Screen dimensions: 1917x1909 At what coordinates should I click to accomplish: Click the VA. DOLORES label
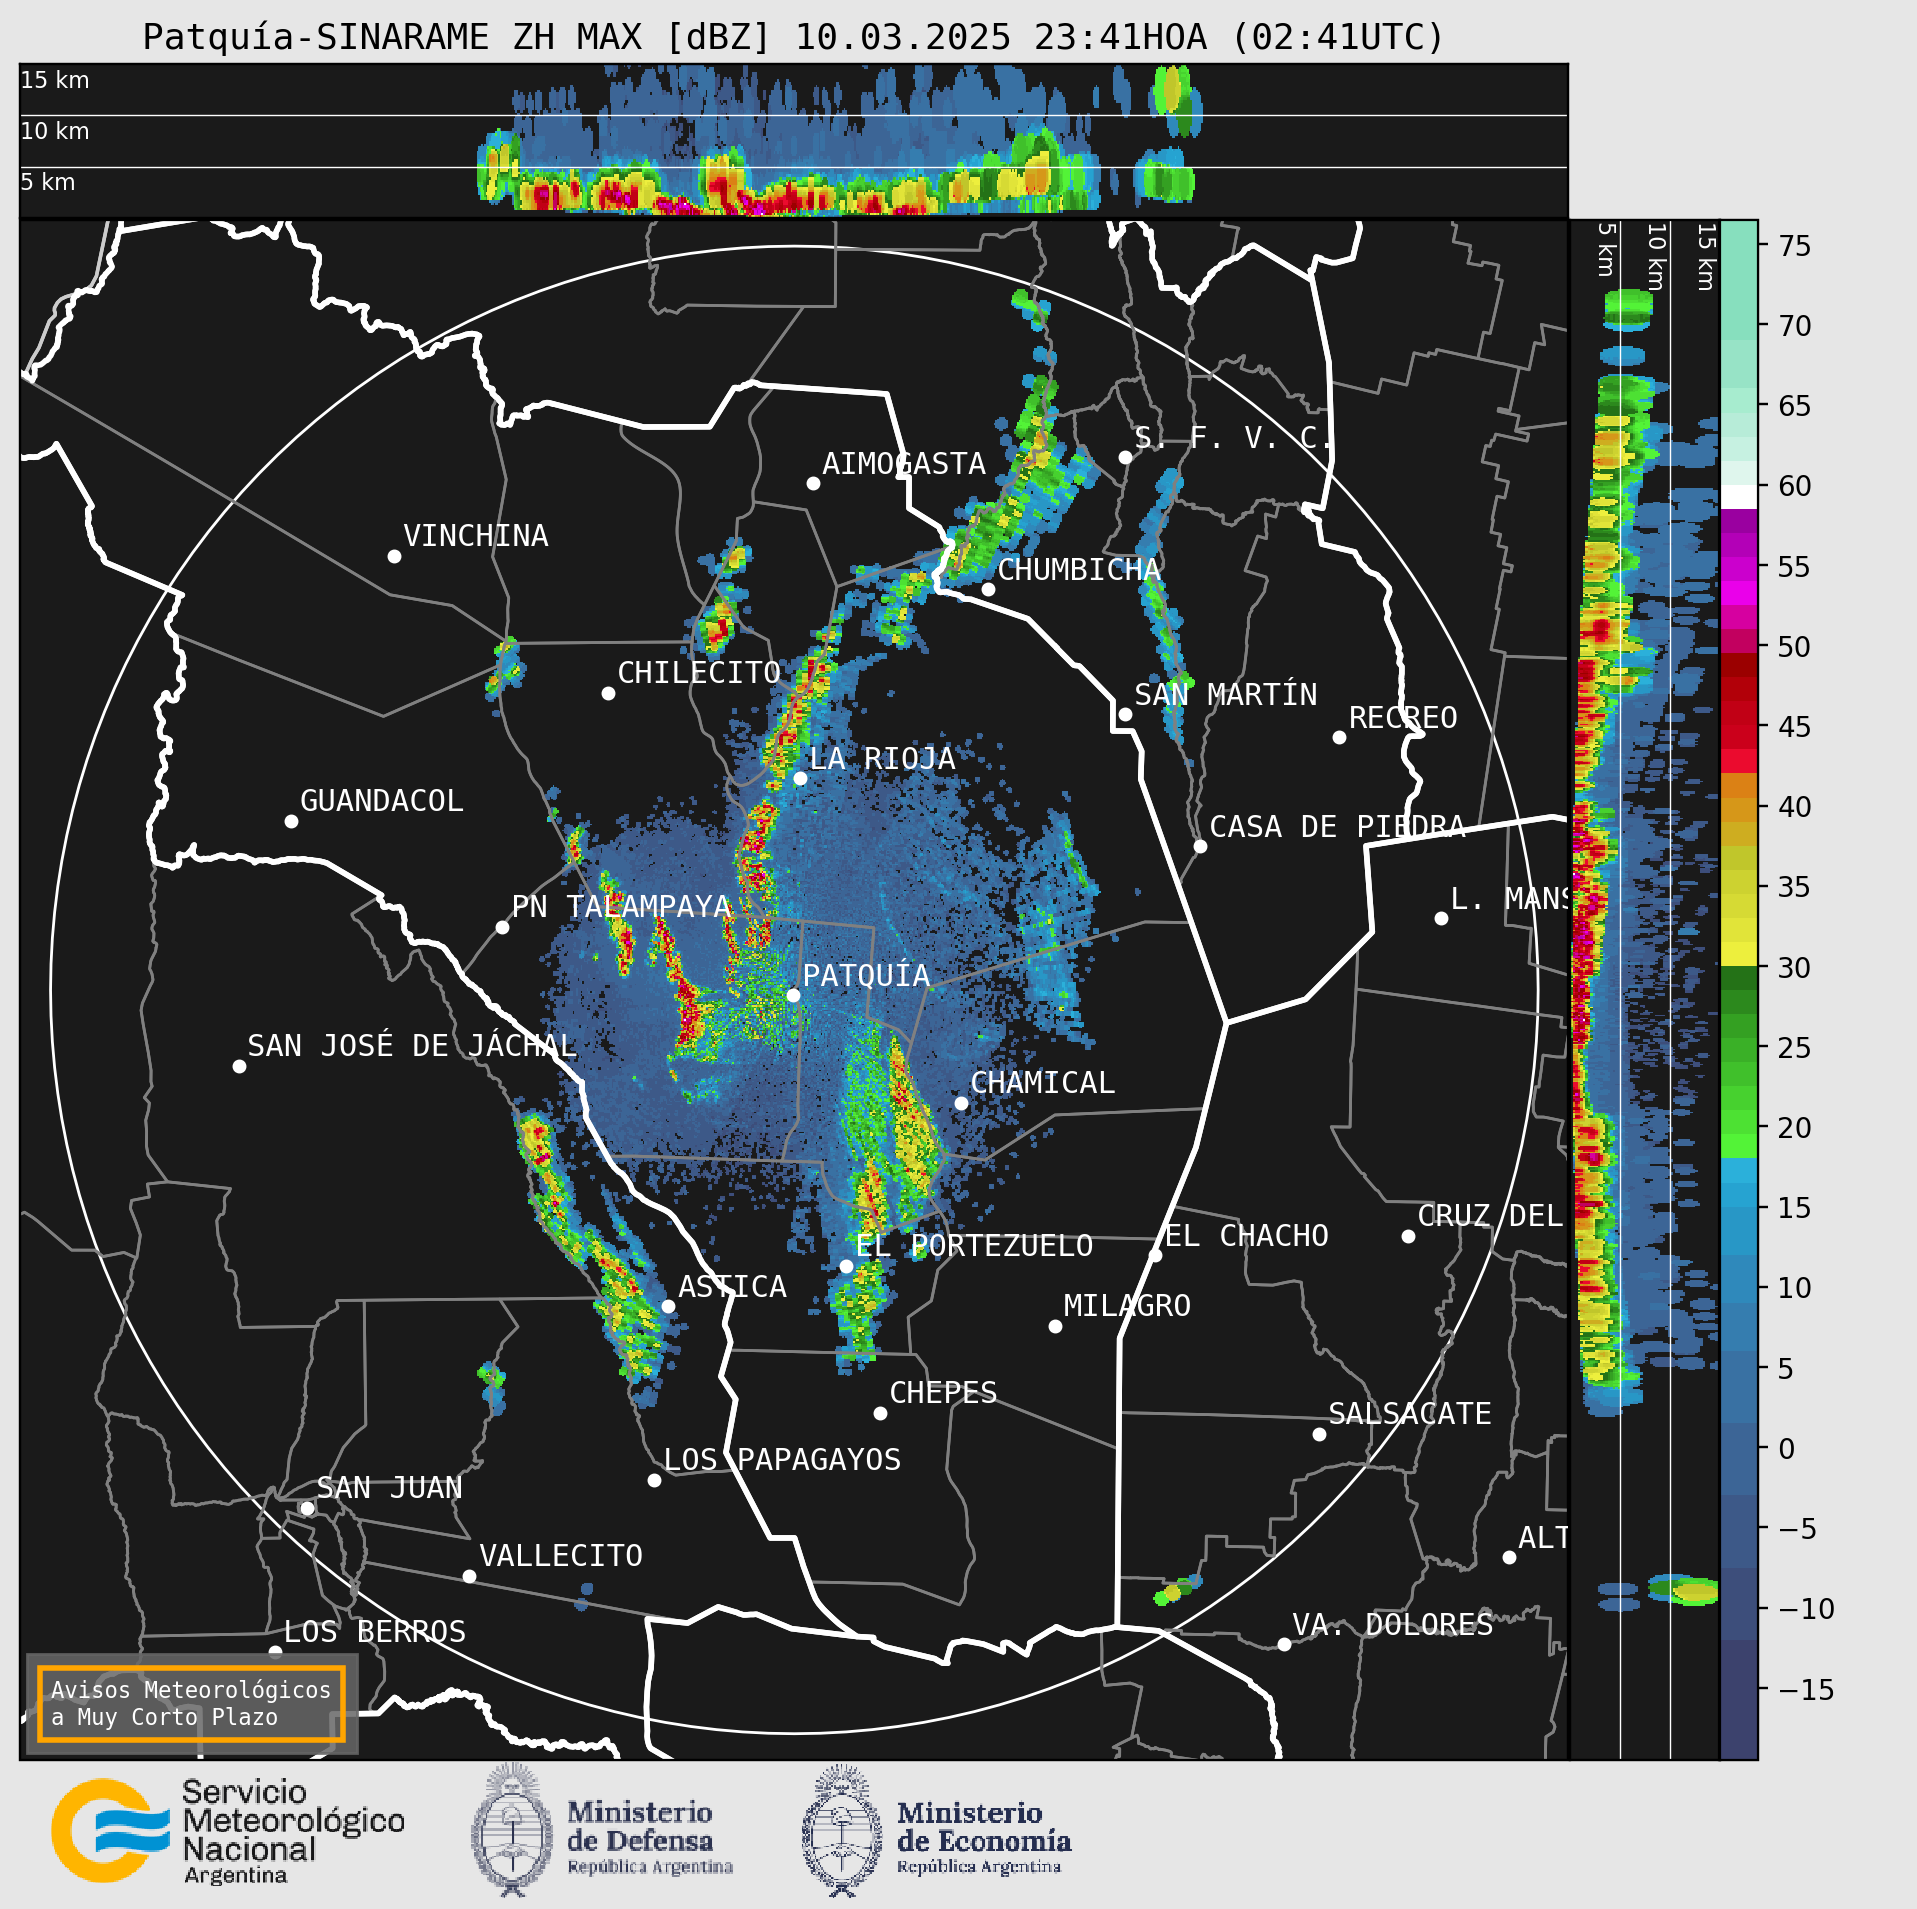[x=1393, y=1624]
